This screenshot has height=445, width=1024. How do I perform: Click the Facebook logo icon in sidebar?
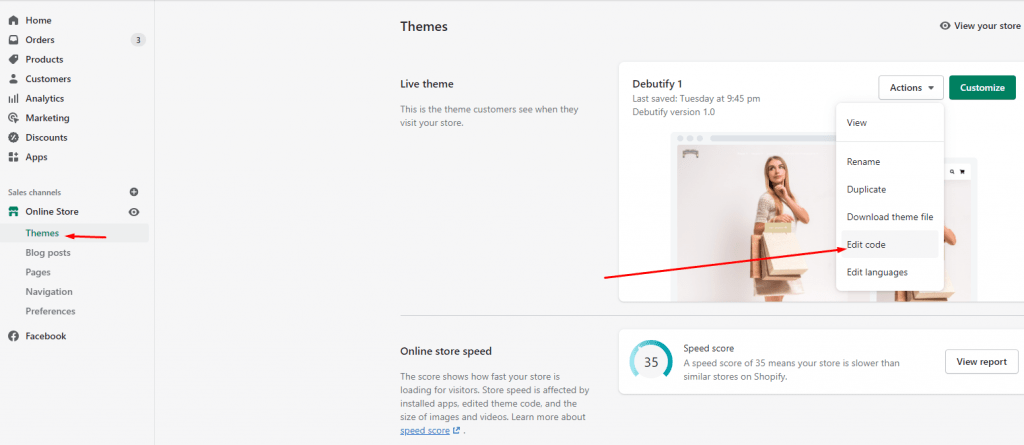click(x=13, y=336)
